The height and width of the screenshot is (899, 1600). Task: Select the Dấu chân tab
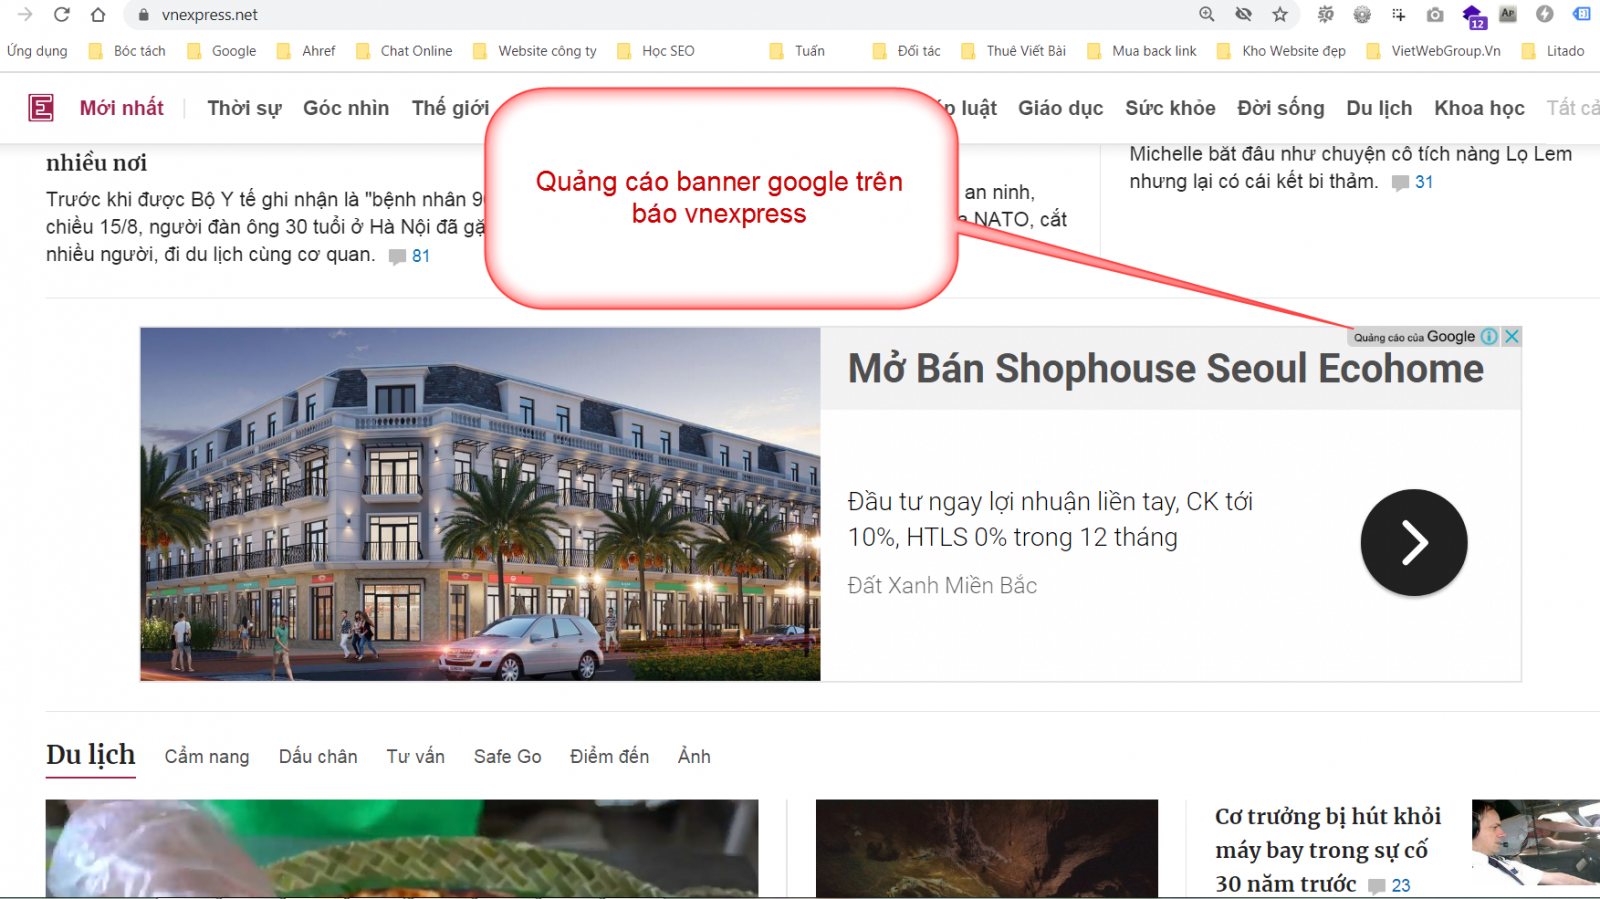318,757
